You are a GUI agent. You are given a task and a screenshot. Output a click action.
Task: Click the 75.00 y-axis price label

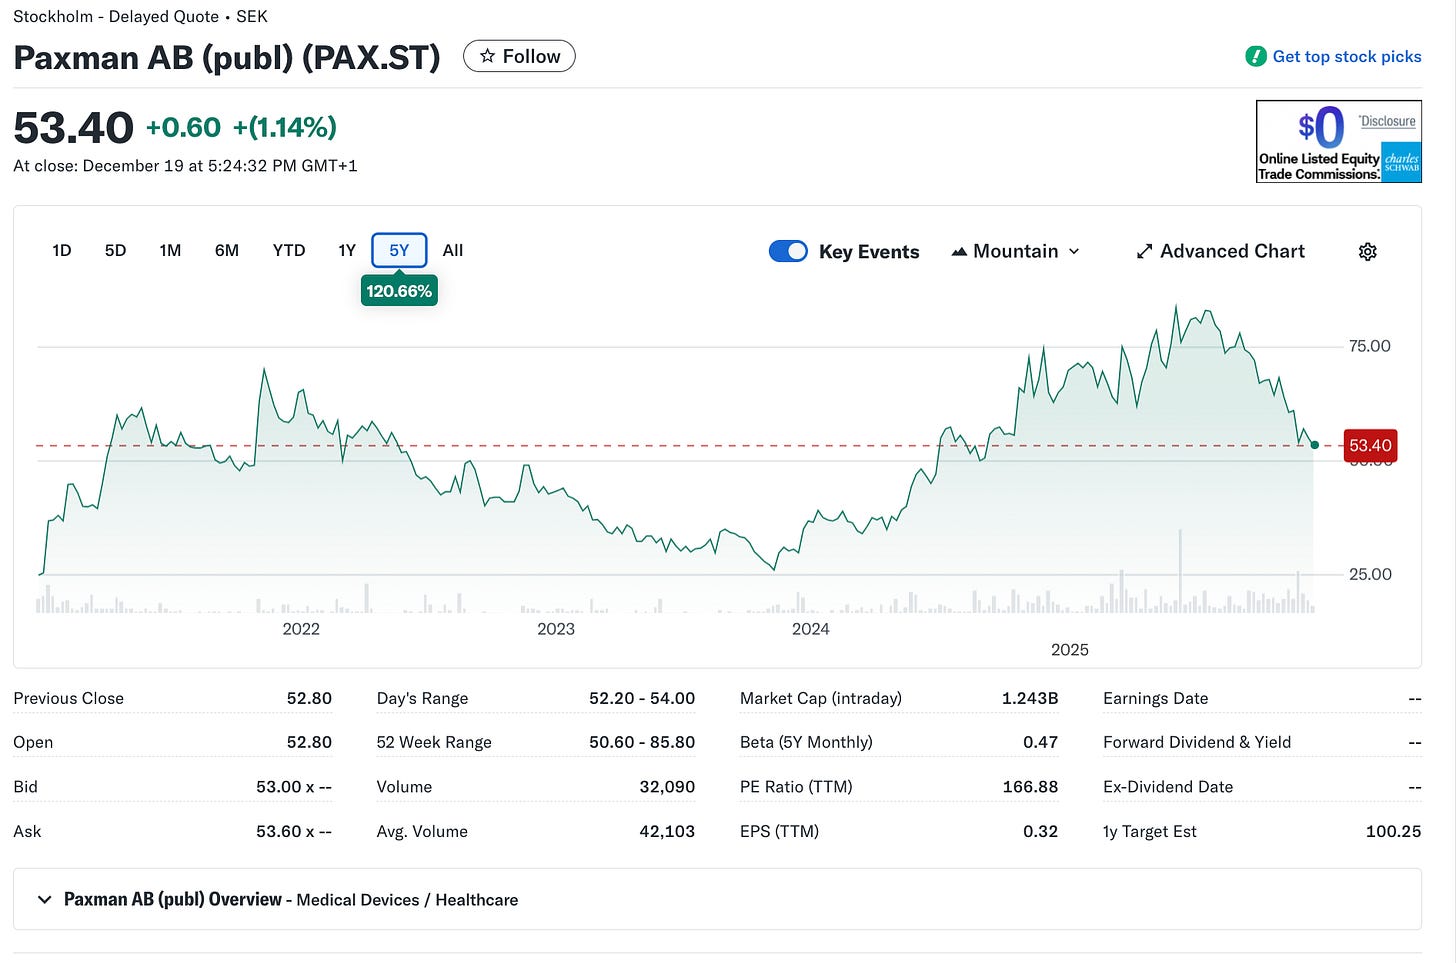1370,346
